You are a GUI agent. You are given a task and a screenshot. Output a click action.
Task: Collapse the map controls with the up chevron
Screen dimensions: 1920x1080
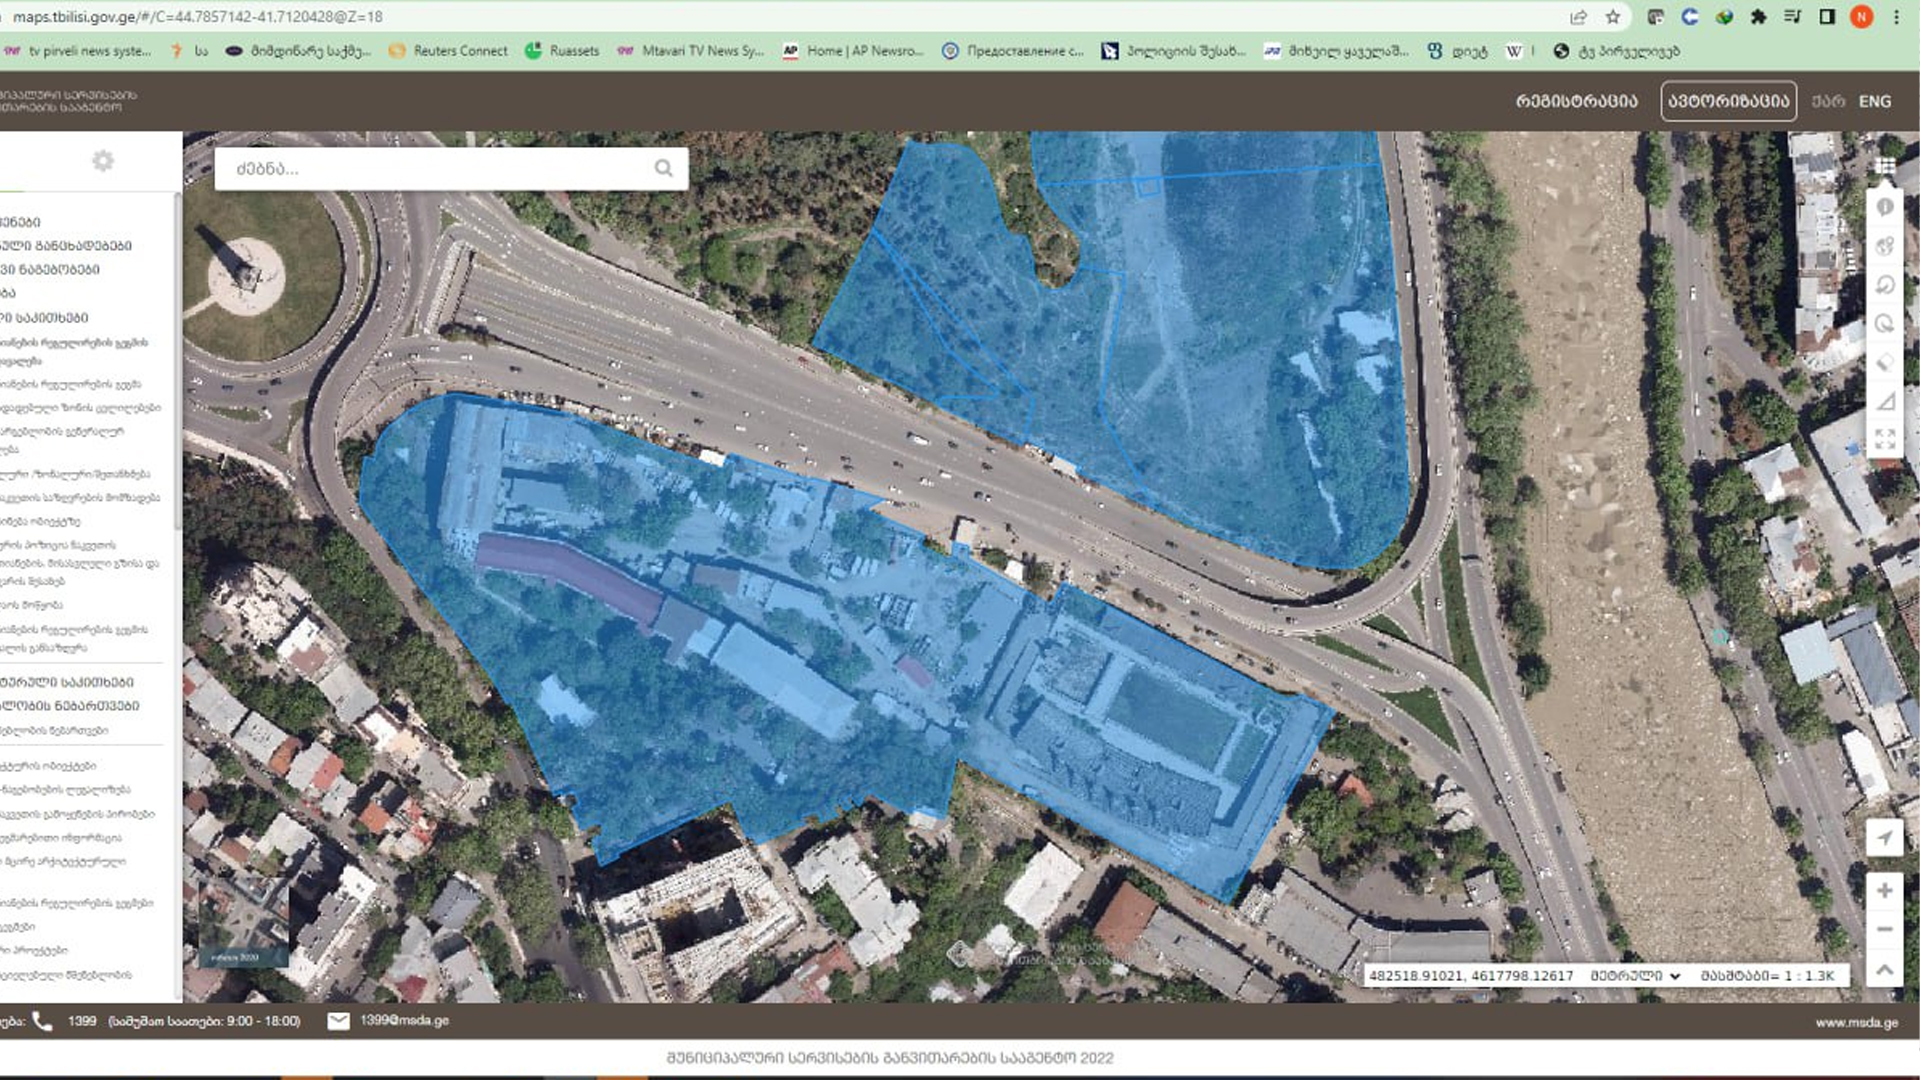tap(1884, 969)
